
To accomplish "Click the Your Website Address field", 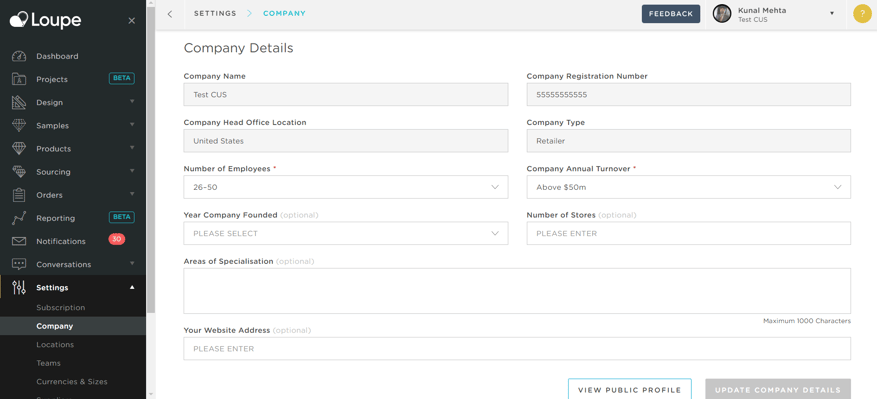I will pos(517,349).
